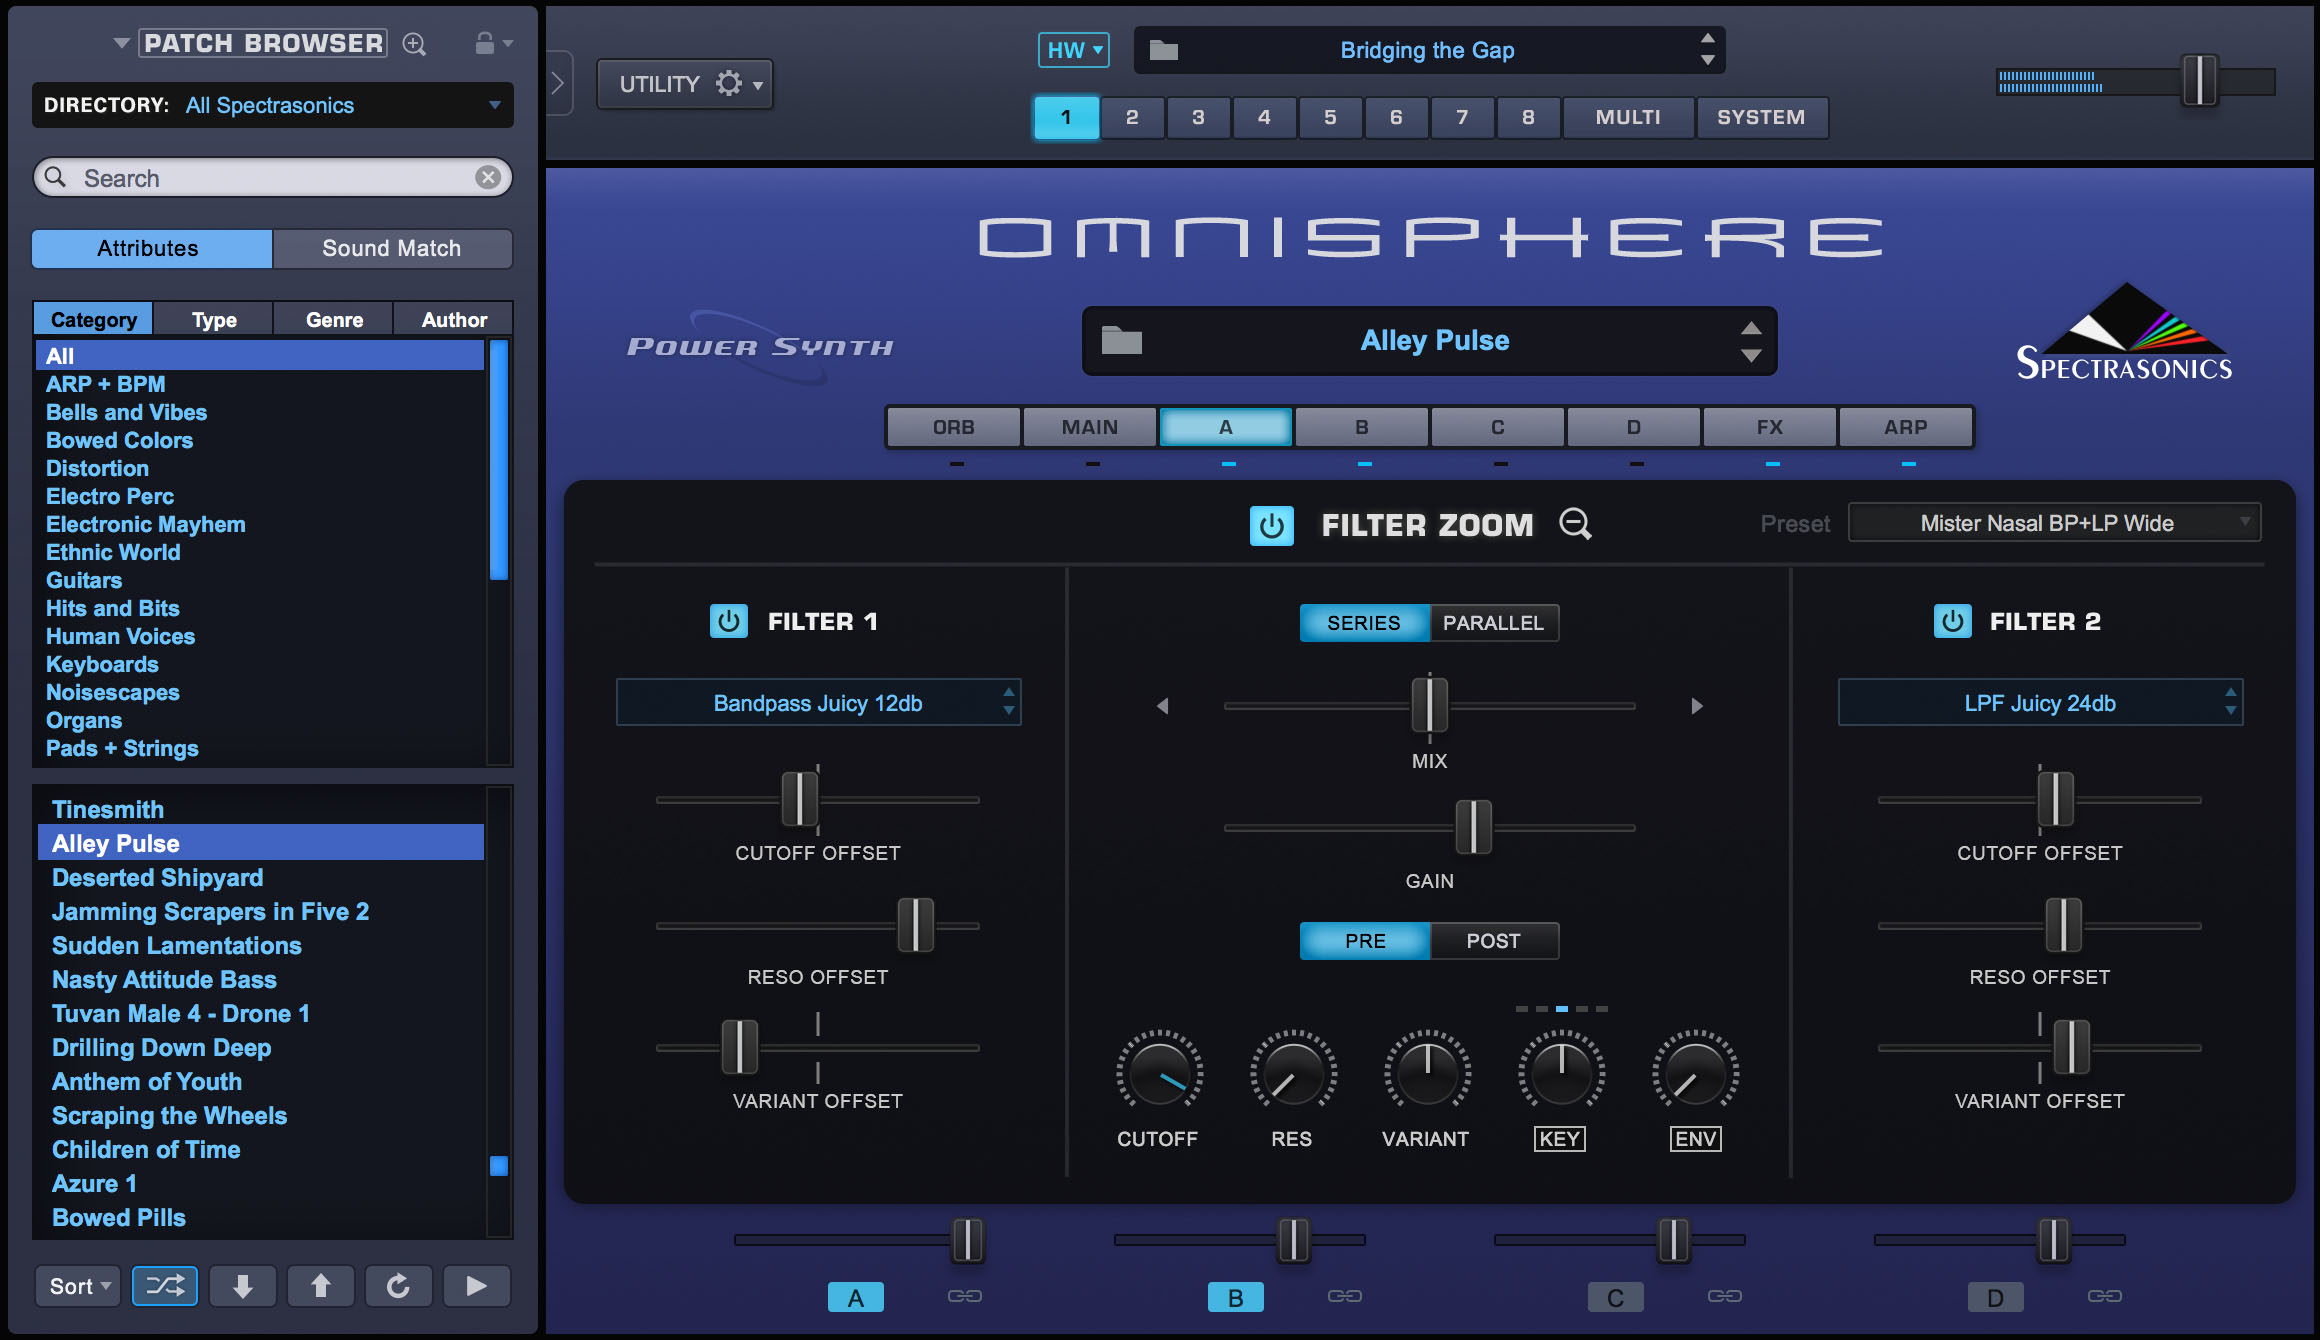The width and height of the screenshot is (2320, 1340).
Task: Open the Directory dropdown
Action: (x=272, y=105)
